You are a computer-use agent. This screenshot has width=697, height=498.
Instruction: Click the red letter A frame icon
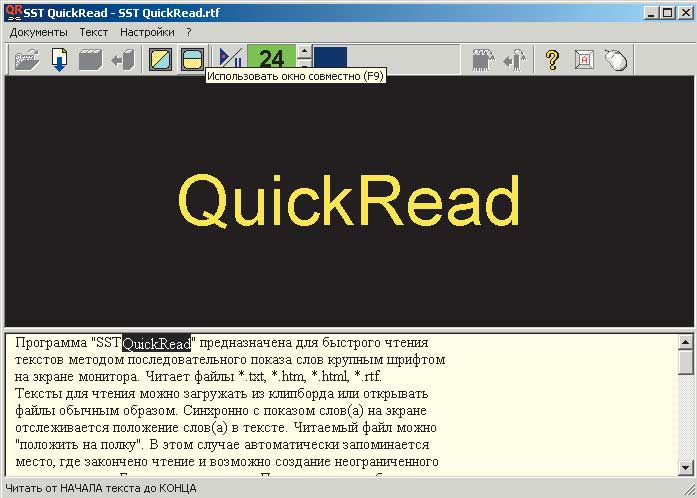584,59
